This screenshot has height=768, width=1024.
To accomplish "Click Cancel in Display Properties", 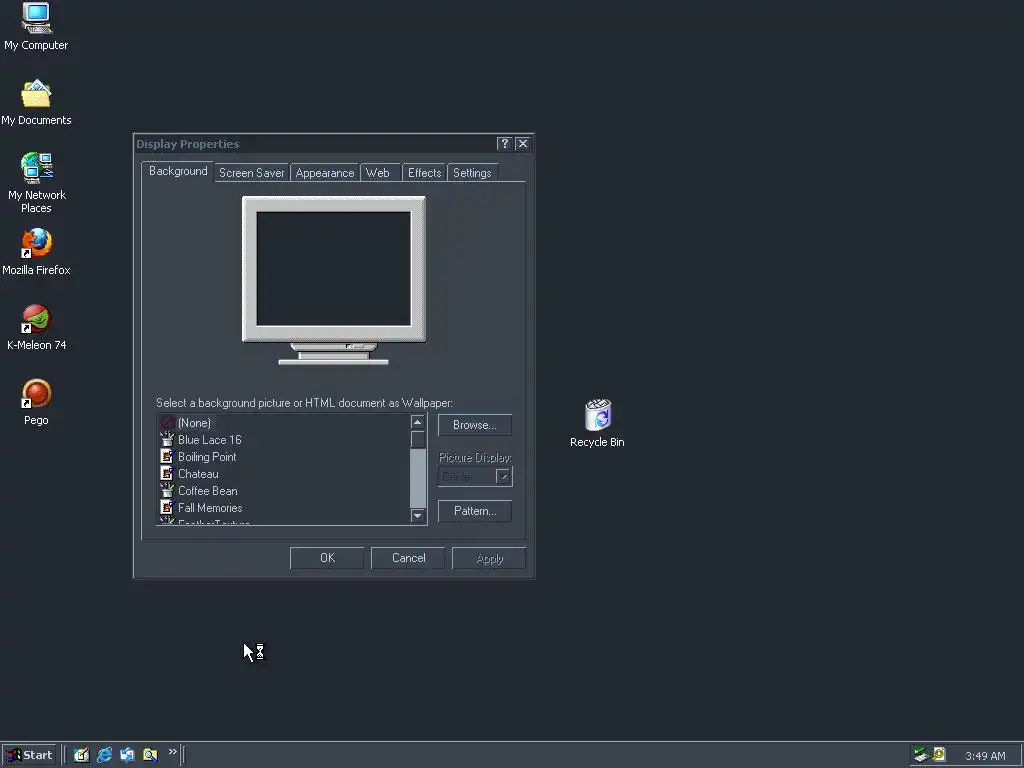I will (x=408, y=558).
